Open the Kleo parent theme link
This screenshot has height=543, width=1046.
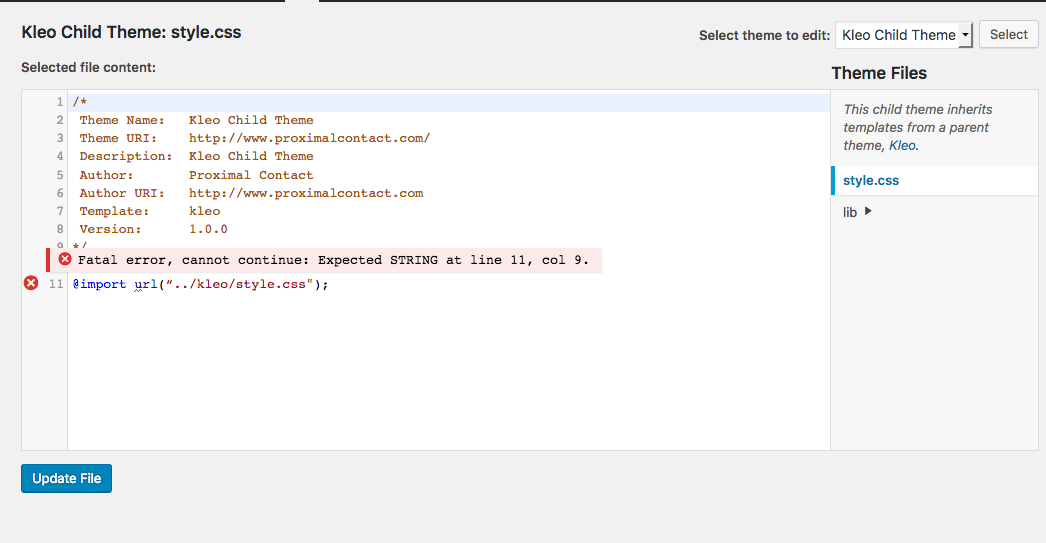click(x=902, y=145)
